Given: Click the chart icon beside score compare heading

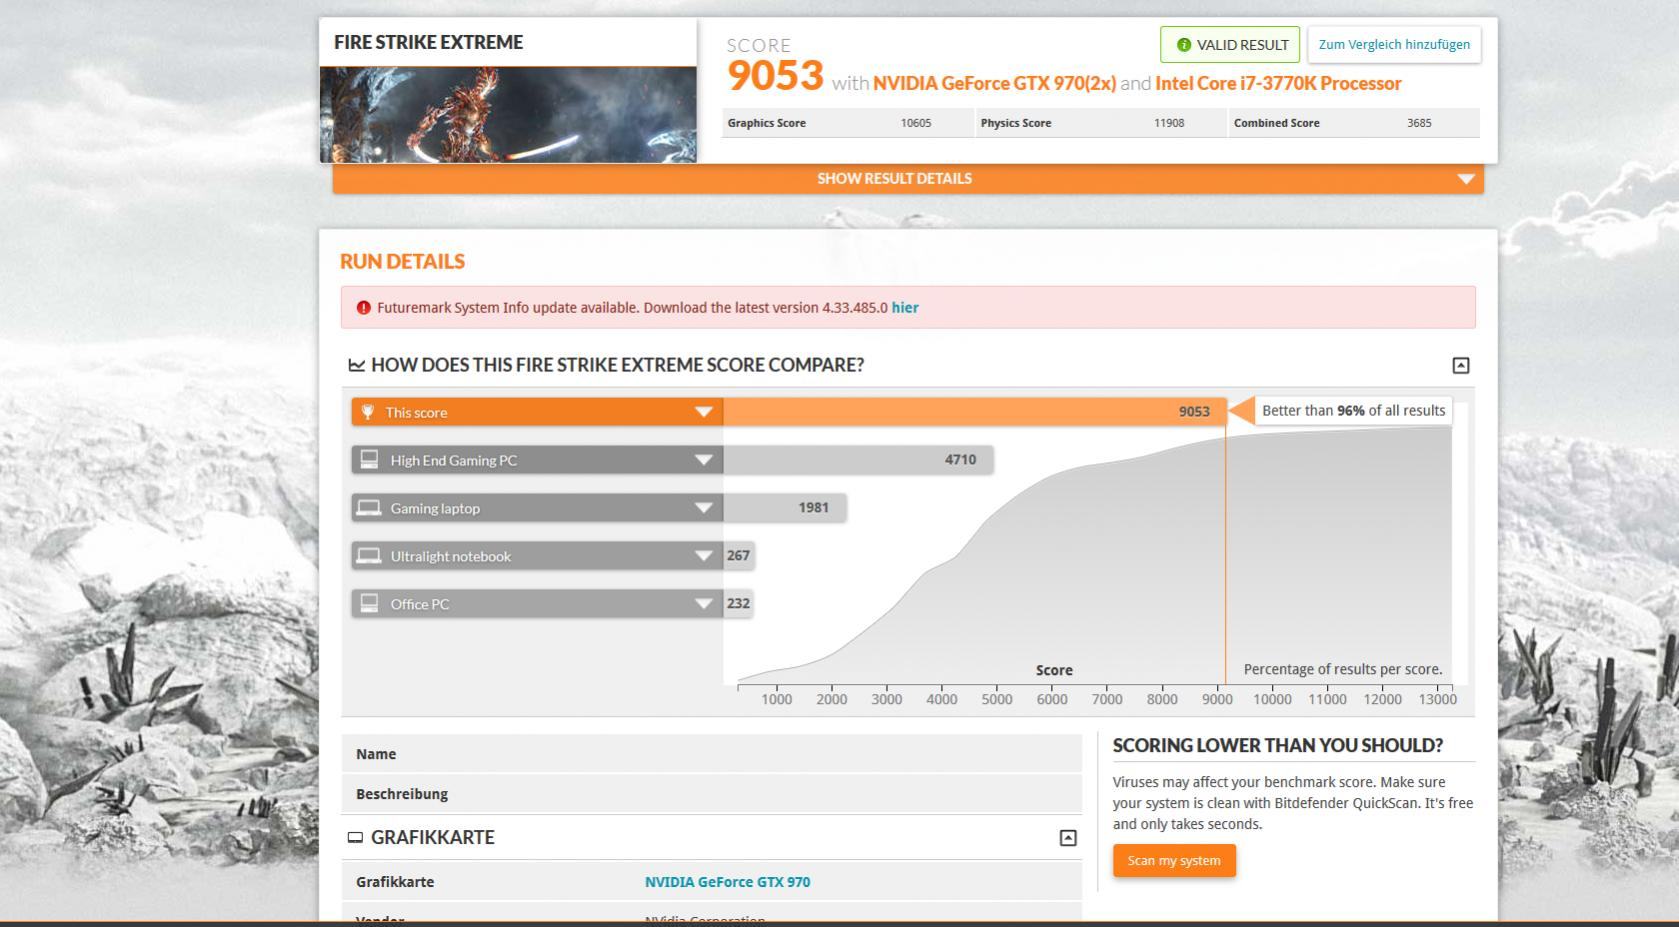Looking at the screenshot, I should pyautogui.click(x=356, y=365).
